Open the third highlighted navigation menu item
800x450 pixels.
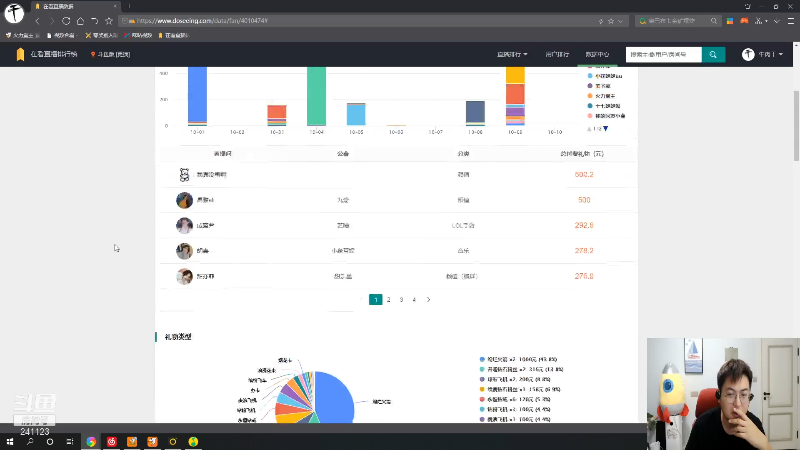(597, 54)
